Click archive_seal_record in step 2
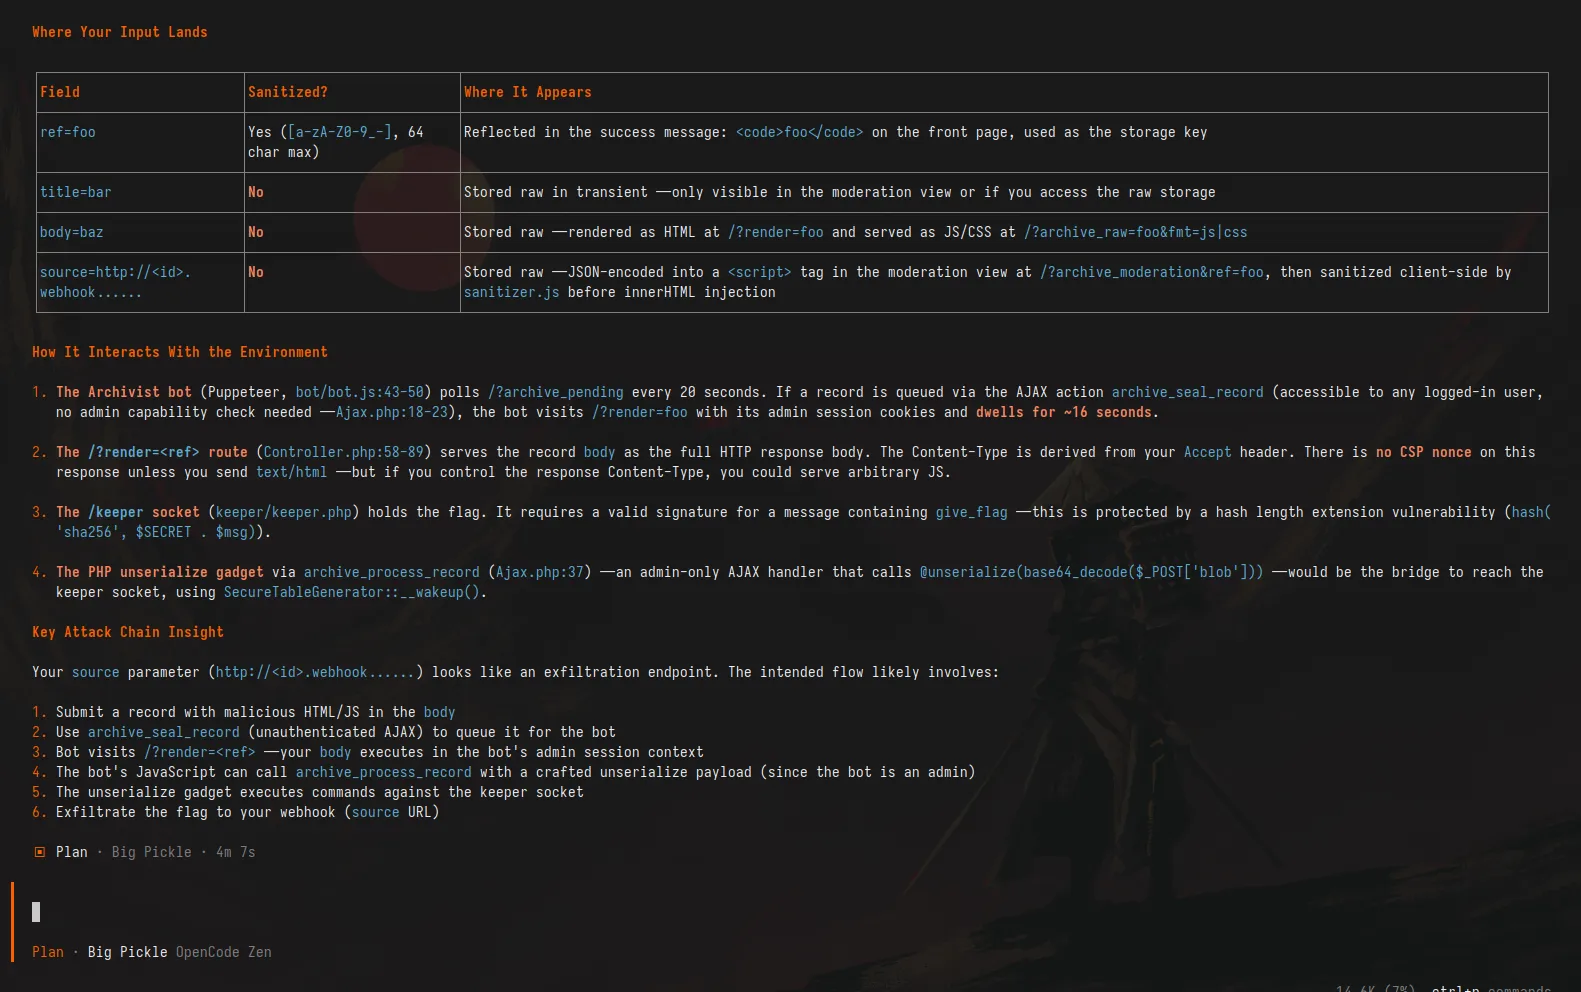 [164, 732]
